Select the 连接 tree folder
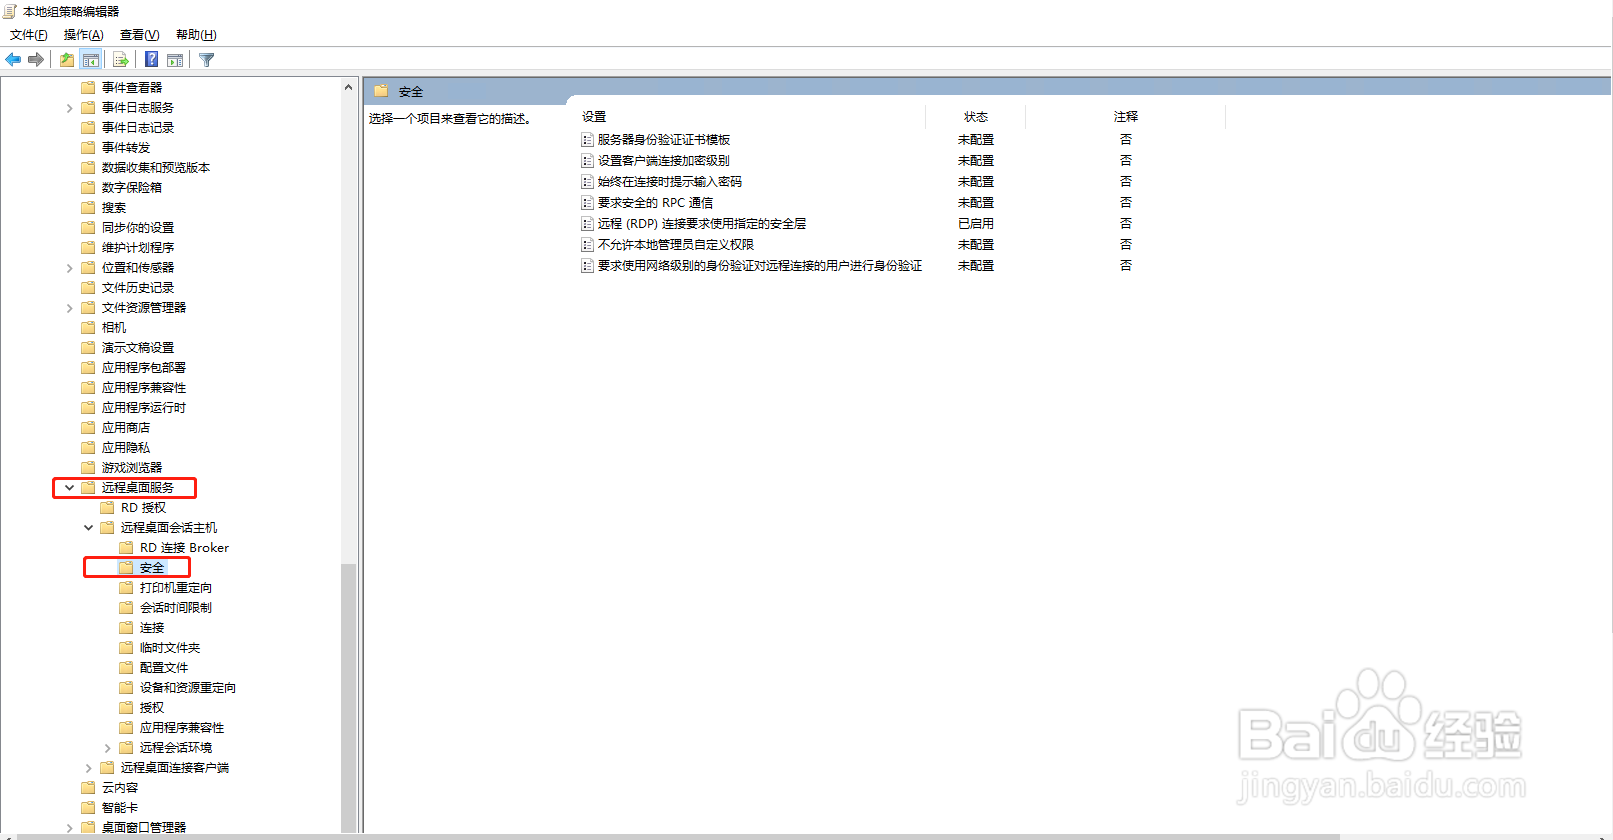This screenshot has width=1613, height=840. pyautogui.click(x=152, y=628)
